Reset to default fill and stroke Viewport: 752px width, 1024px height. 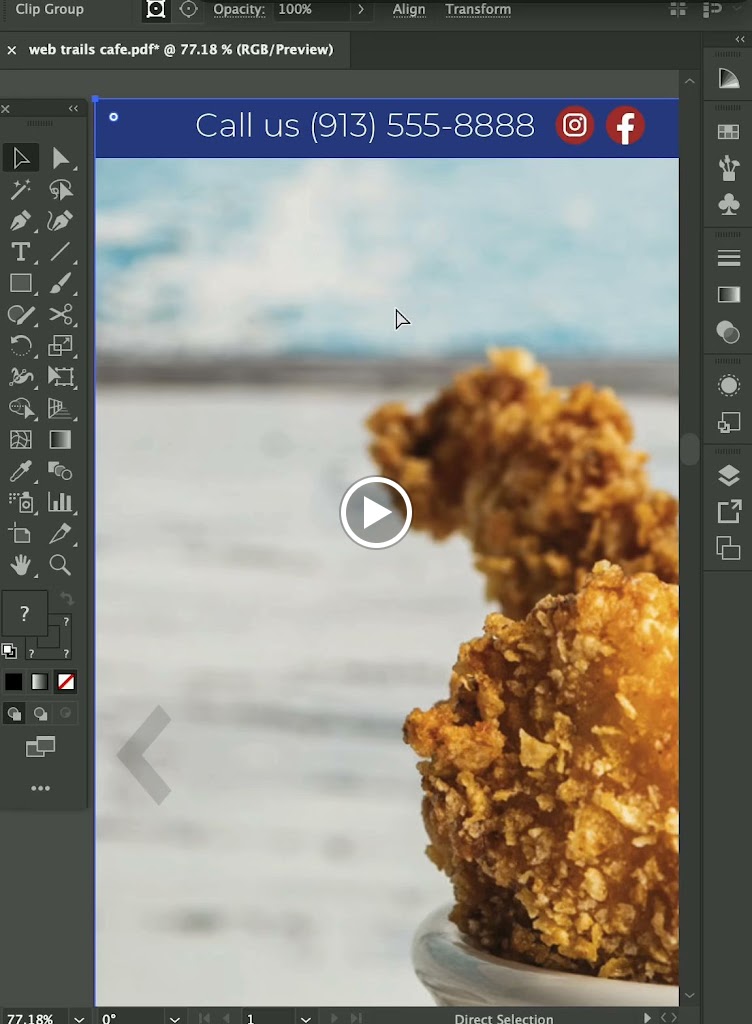[x=9, y=650]
